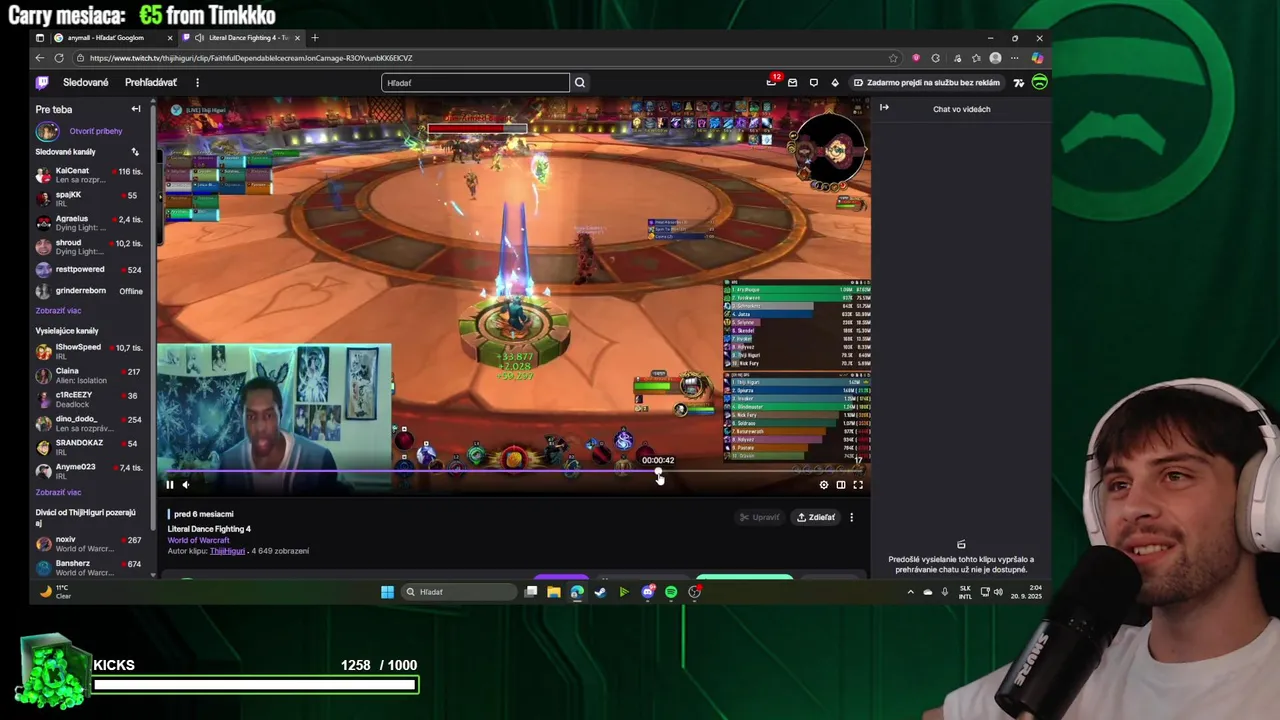Open Steam from the taskbar

point(600,592)
